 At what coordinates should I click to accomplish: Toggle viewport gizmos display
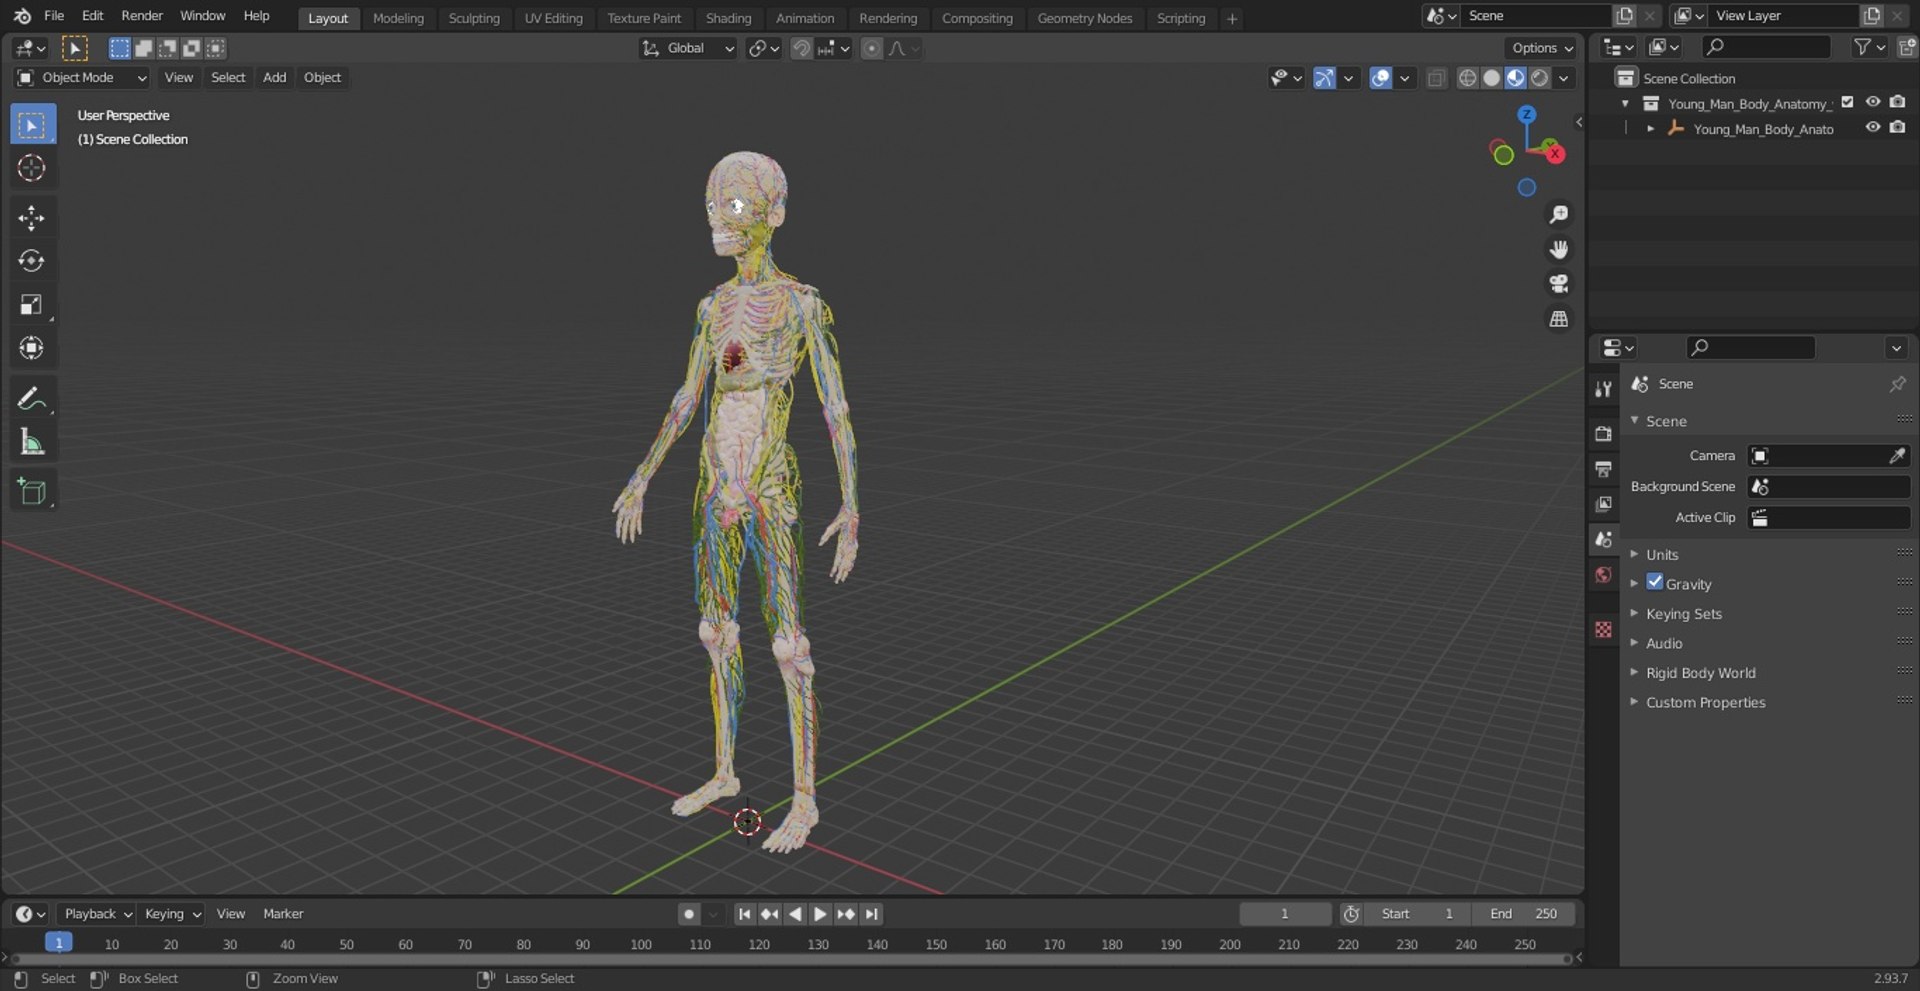tap(1324, 78)
